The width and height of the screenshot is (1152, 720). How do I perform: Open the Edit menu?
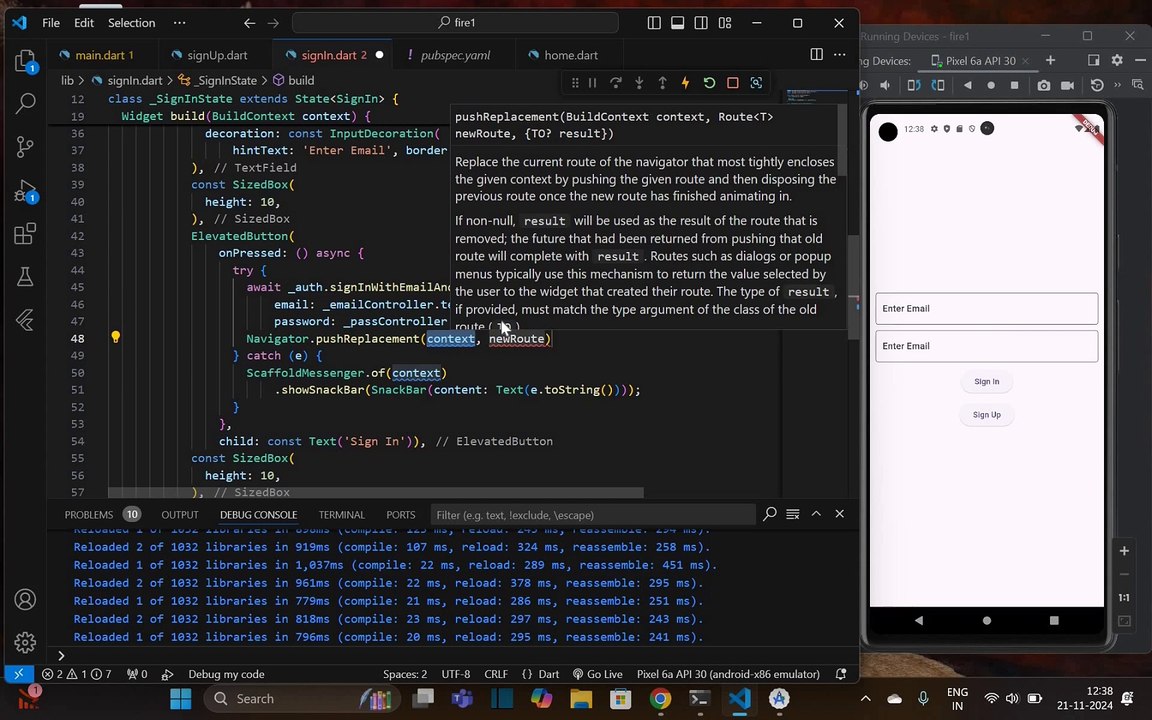84,23
